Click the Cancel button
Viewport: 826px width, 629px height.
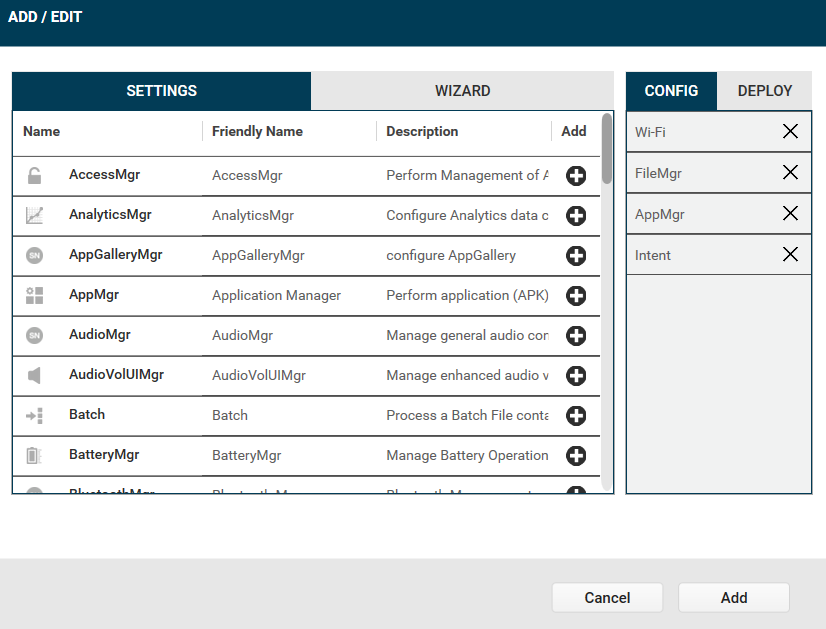click(607, 597)
